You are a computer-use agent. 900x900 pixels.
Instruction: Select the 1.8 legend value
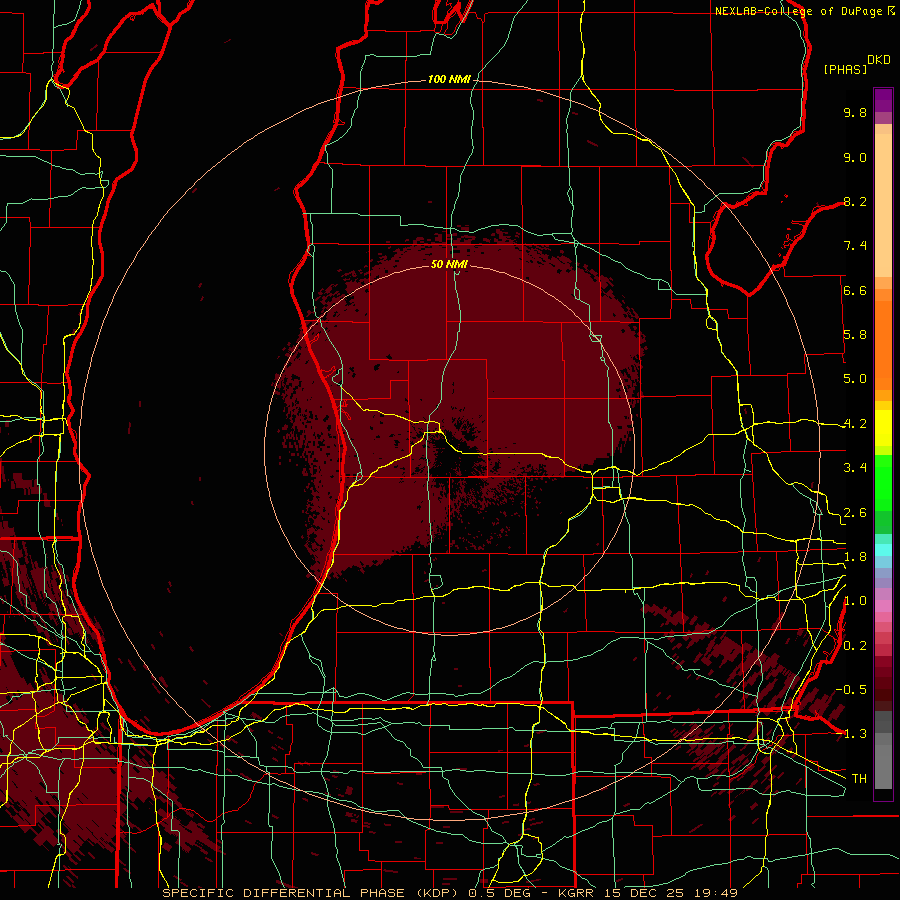[855, 557]
